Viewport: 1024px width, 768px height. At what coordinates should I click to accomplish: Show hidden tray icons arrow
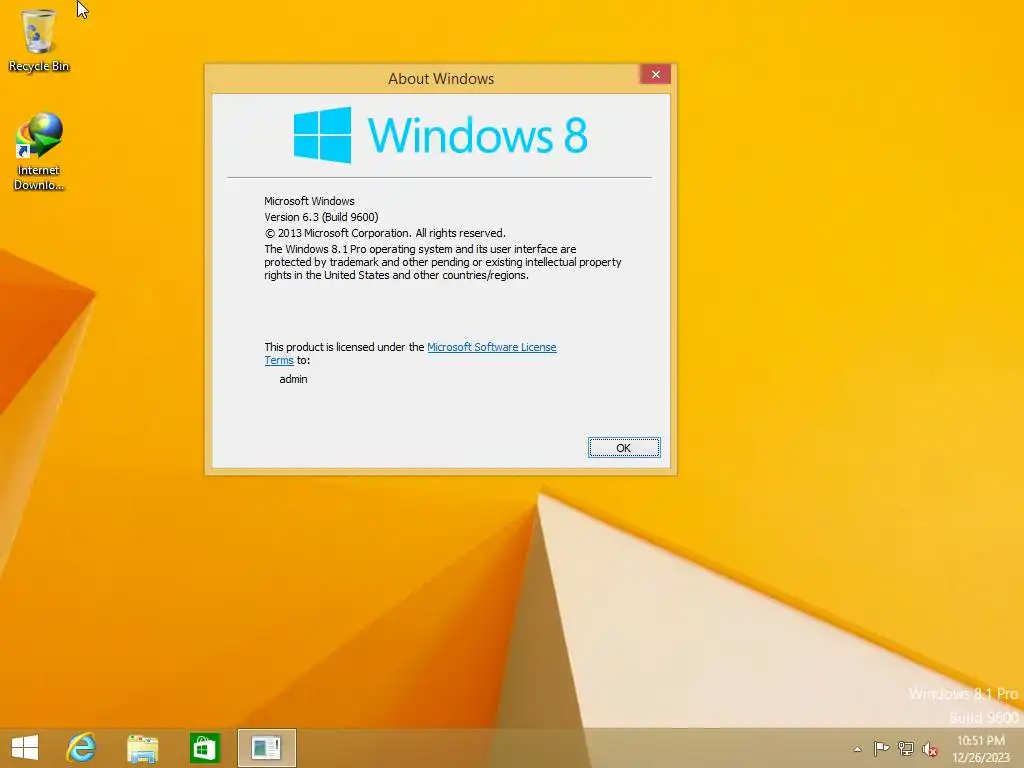[x=857, y=749]
